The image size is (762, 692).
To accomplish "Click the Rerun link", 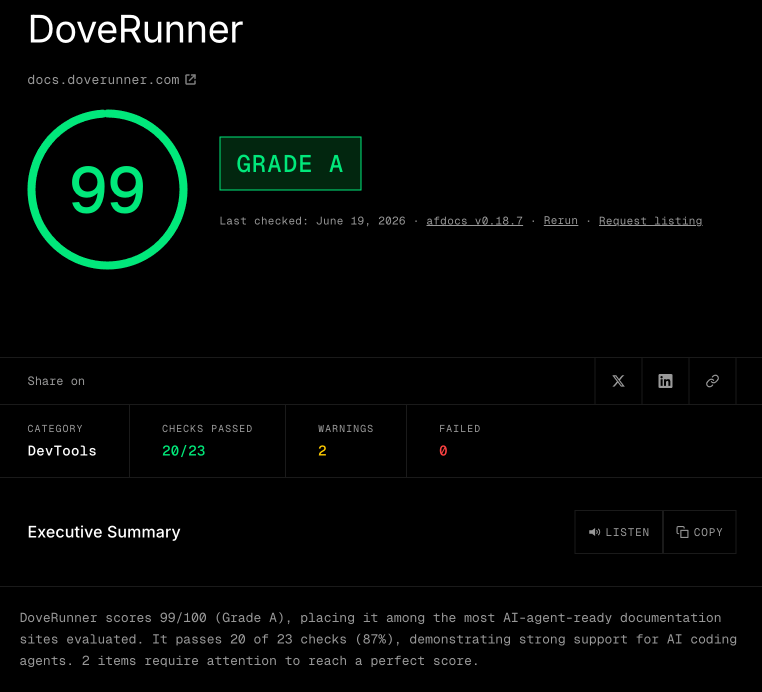I will (x=560, y=221).
